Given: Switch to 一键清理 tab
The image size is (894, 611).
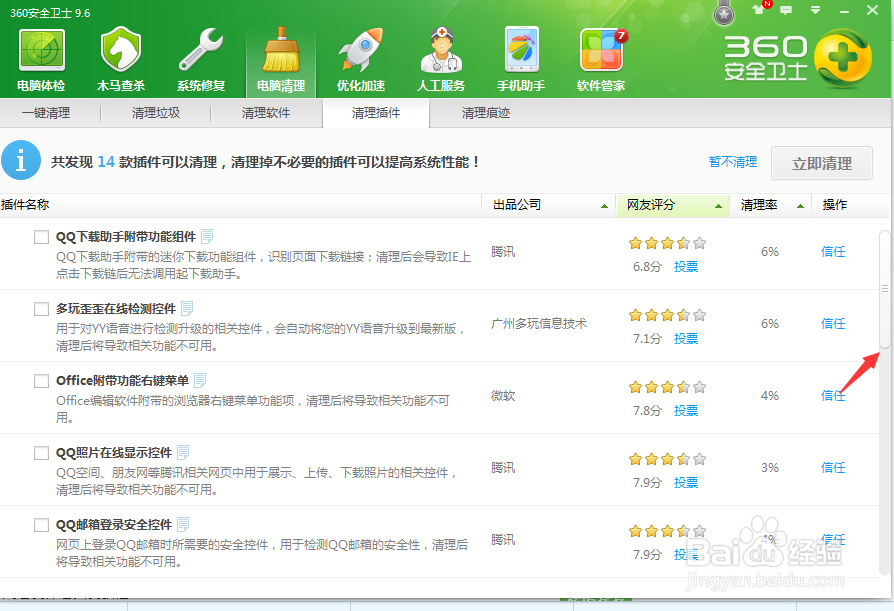Looking at the screenshot, I should [x=46, y=113].
